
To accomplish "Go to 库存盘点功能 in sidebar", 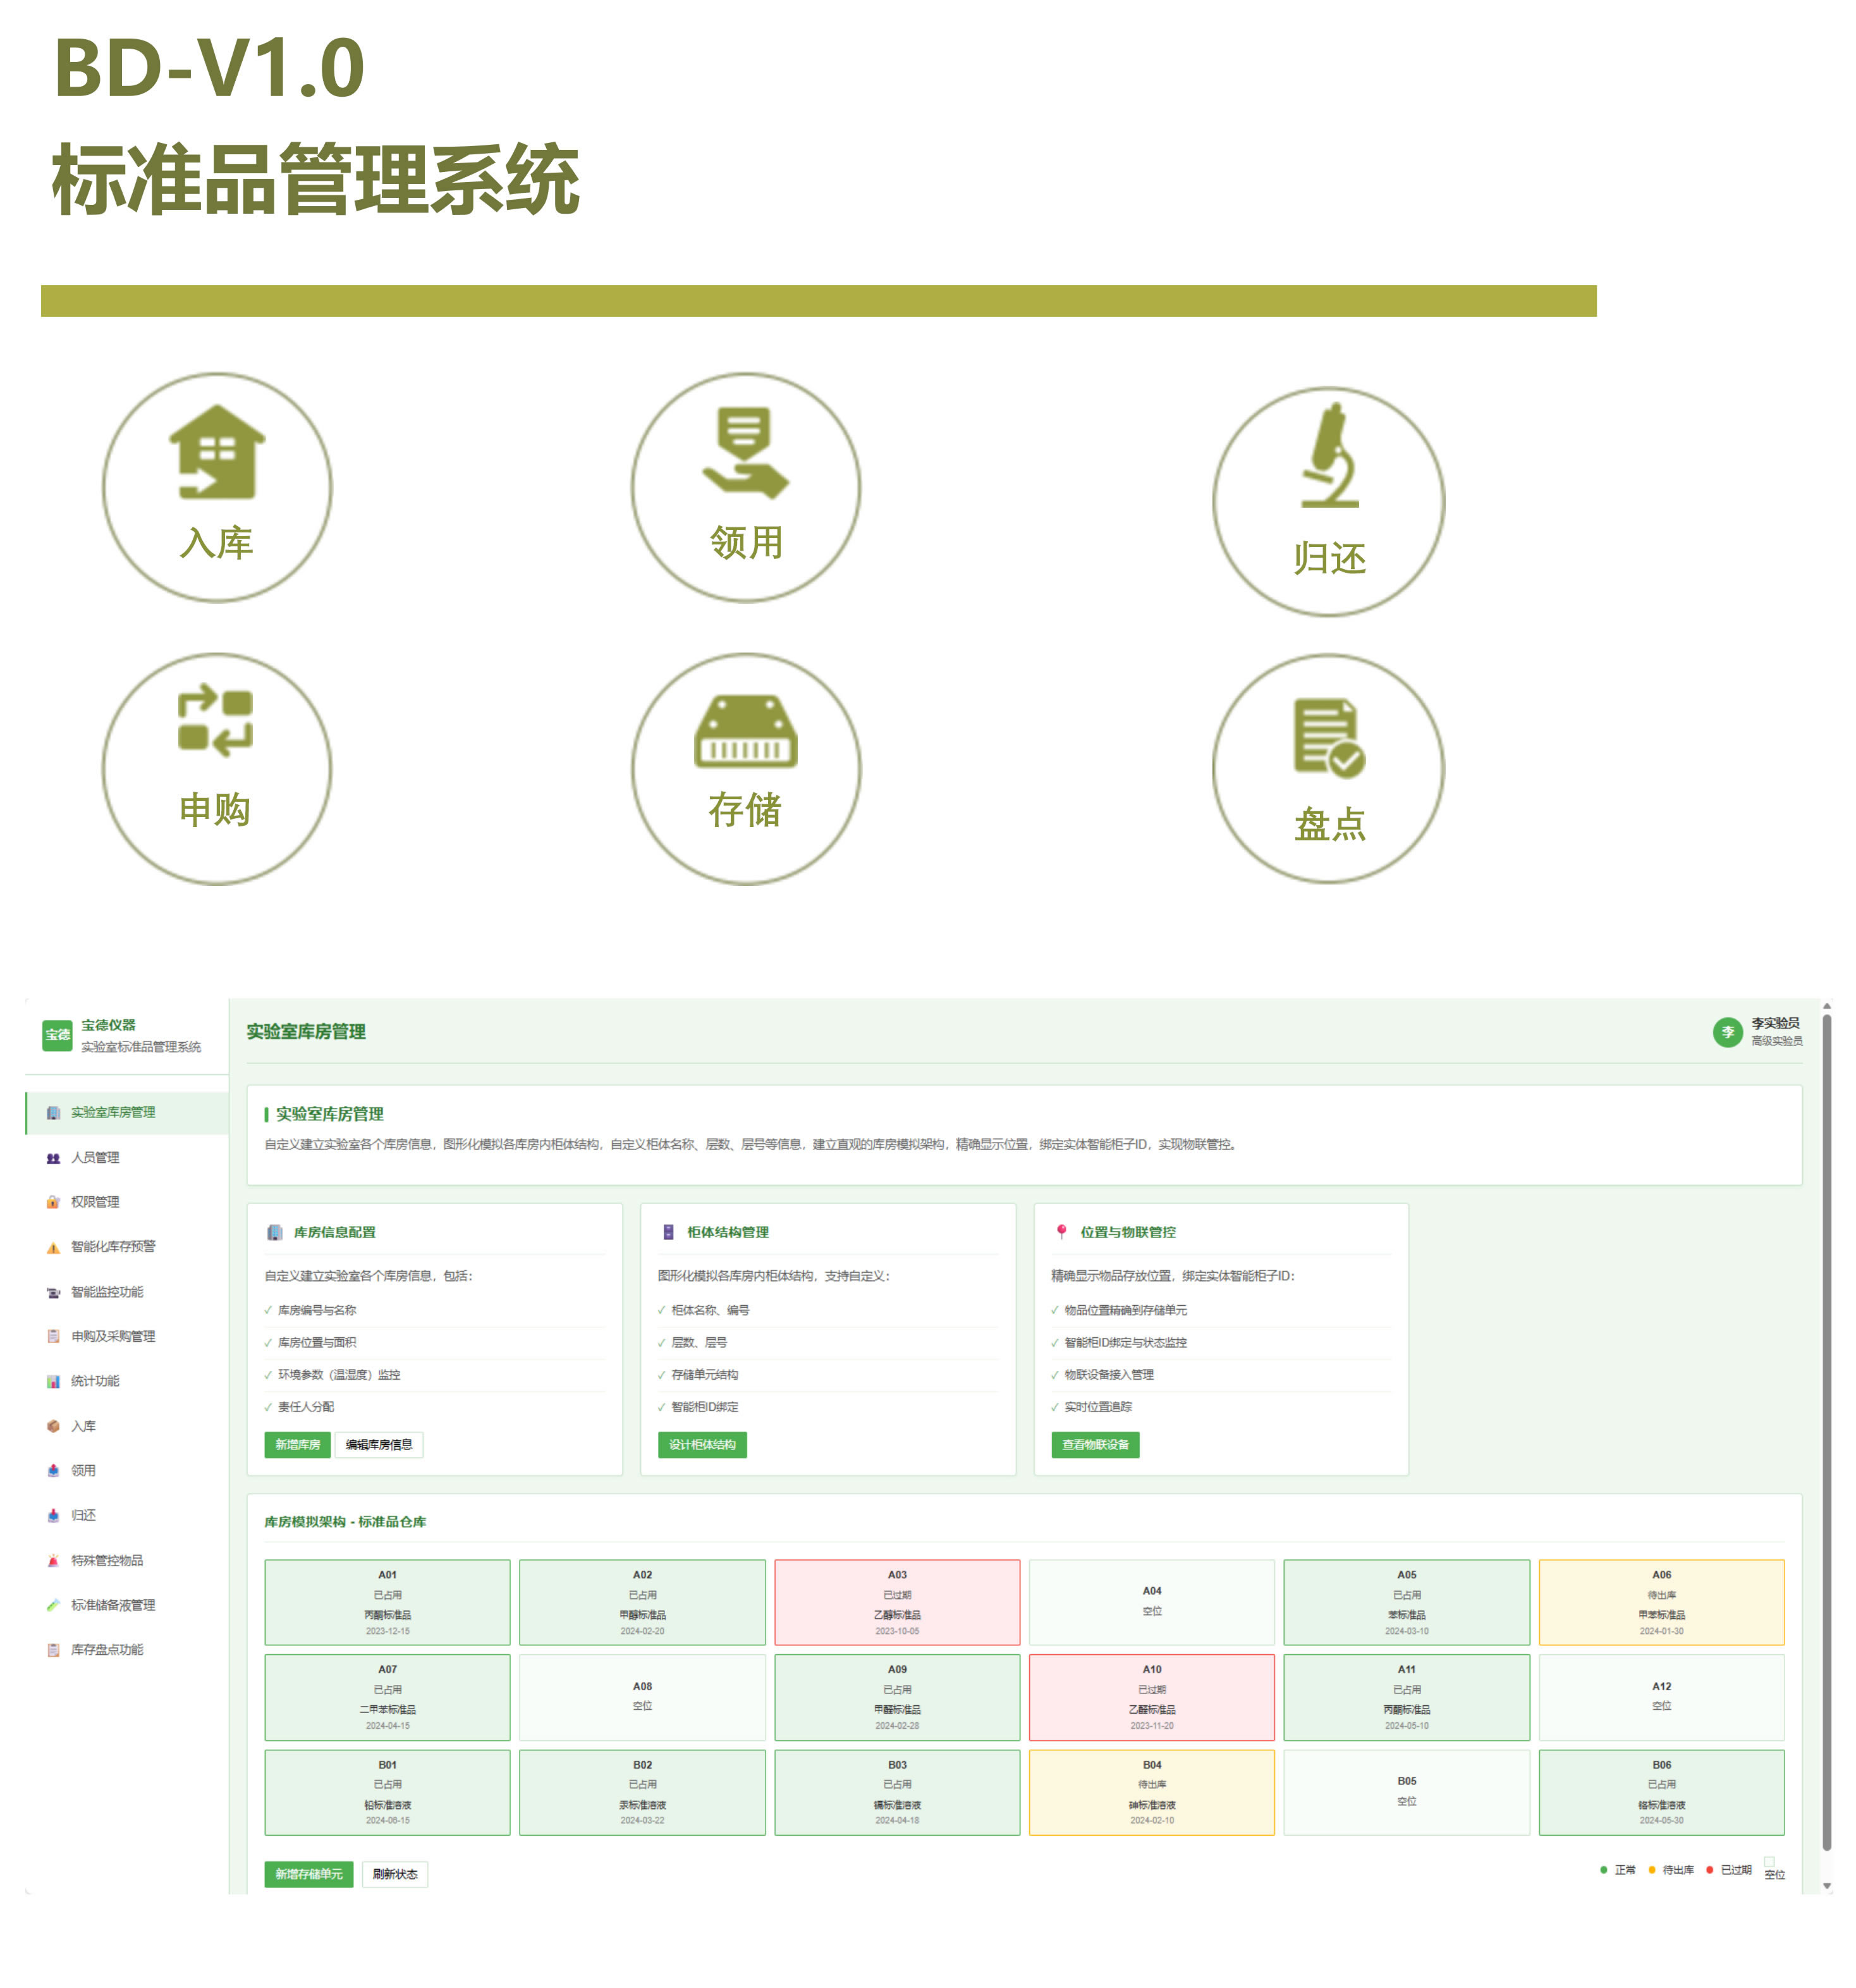I will pyautogui.click(x=107, y=1650).
